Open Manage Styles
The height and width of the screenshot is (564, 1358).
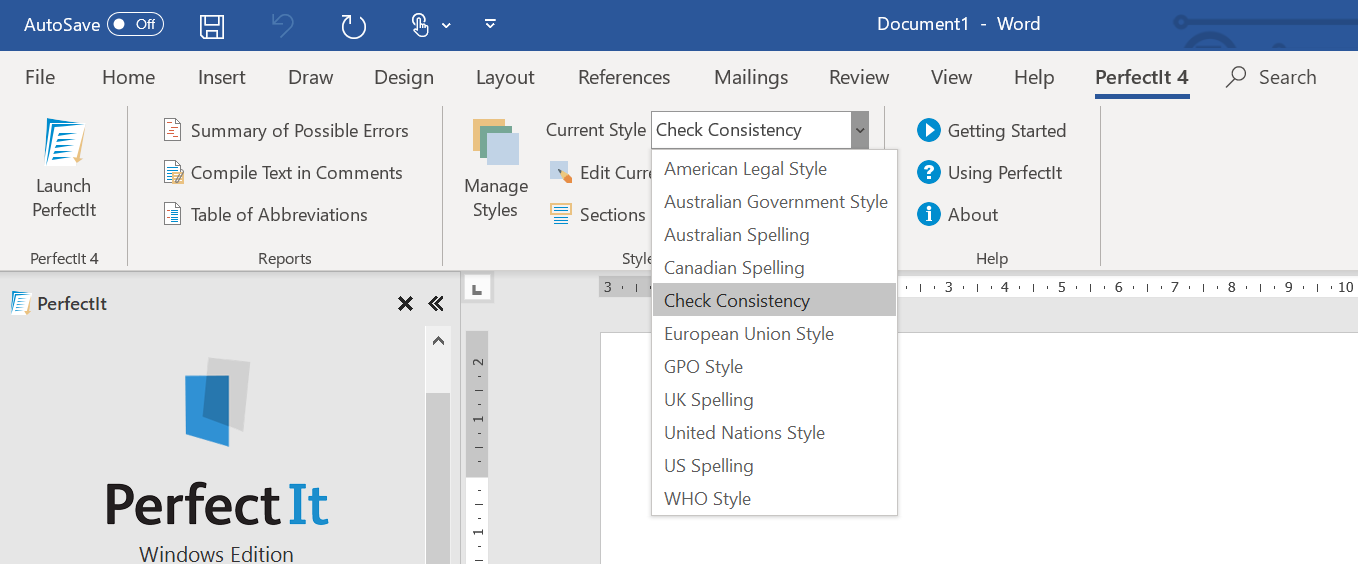(x=496, y=170)
